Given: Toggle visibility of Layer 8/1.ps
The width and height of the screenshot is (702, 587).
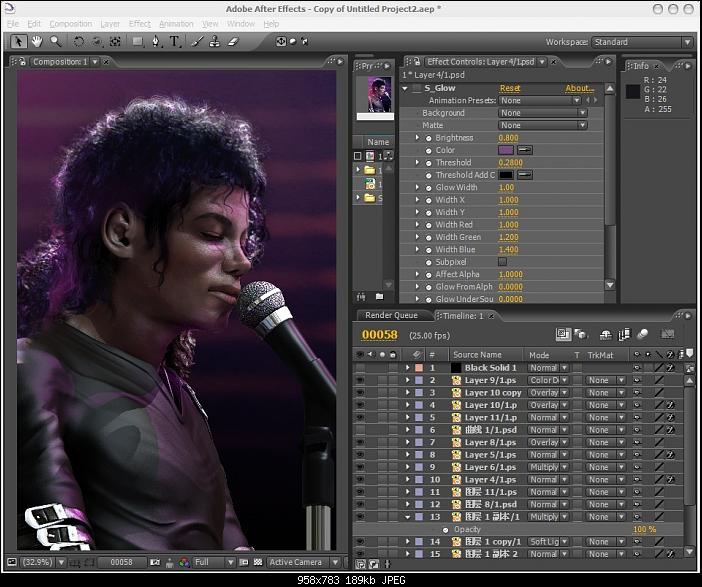Looking at the screenshot, I should click(x=360, y=442).
